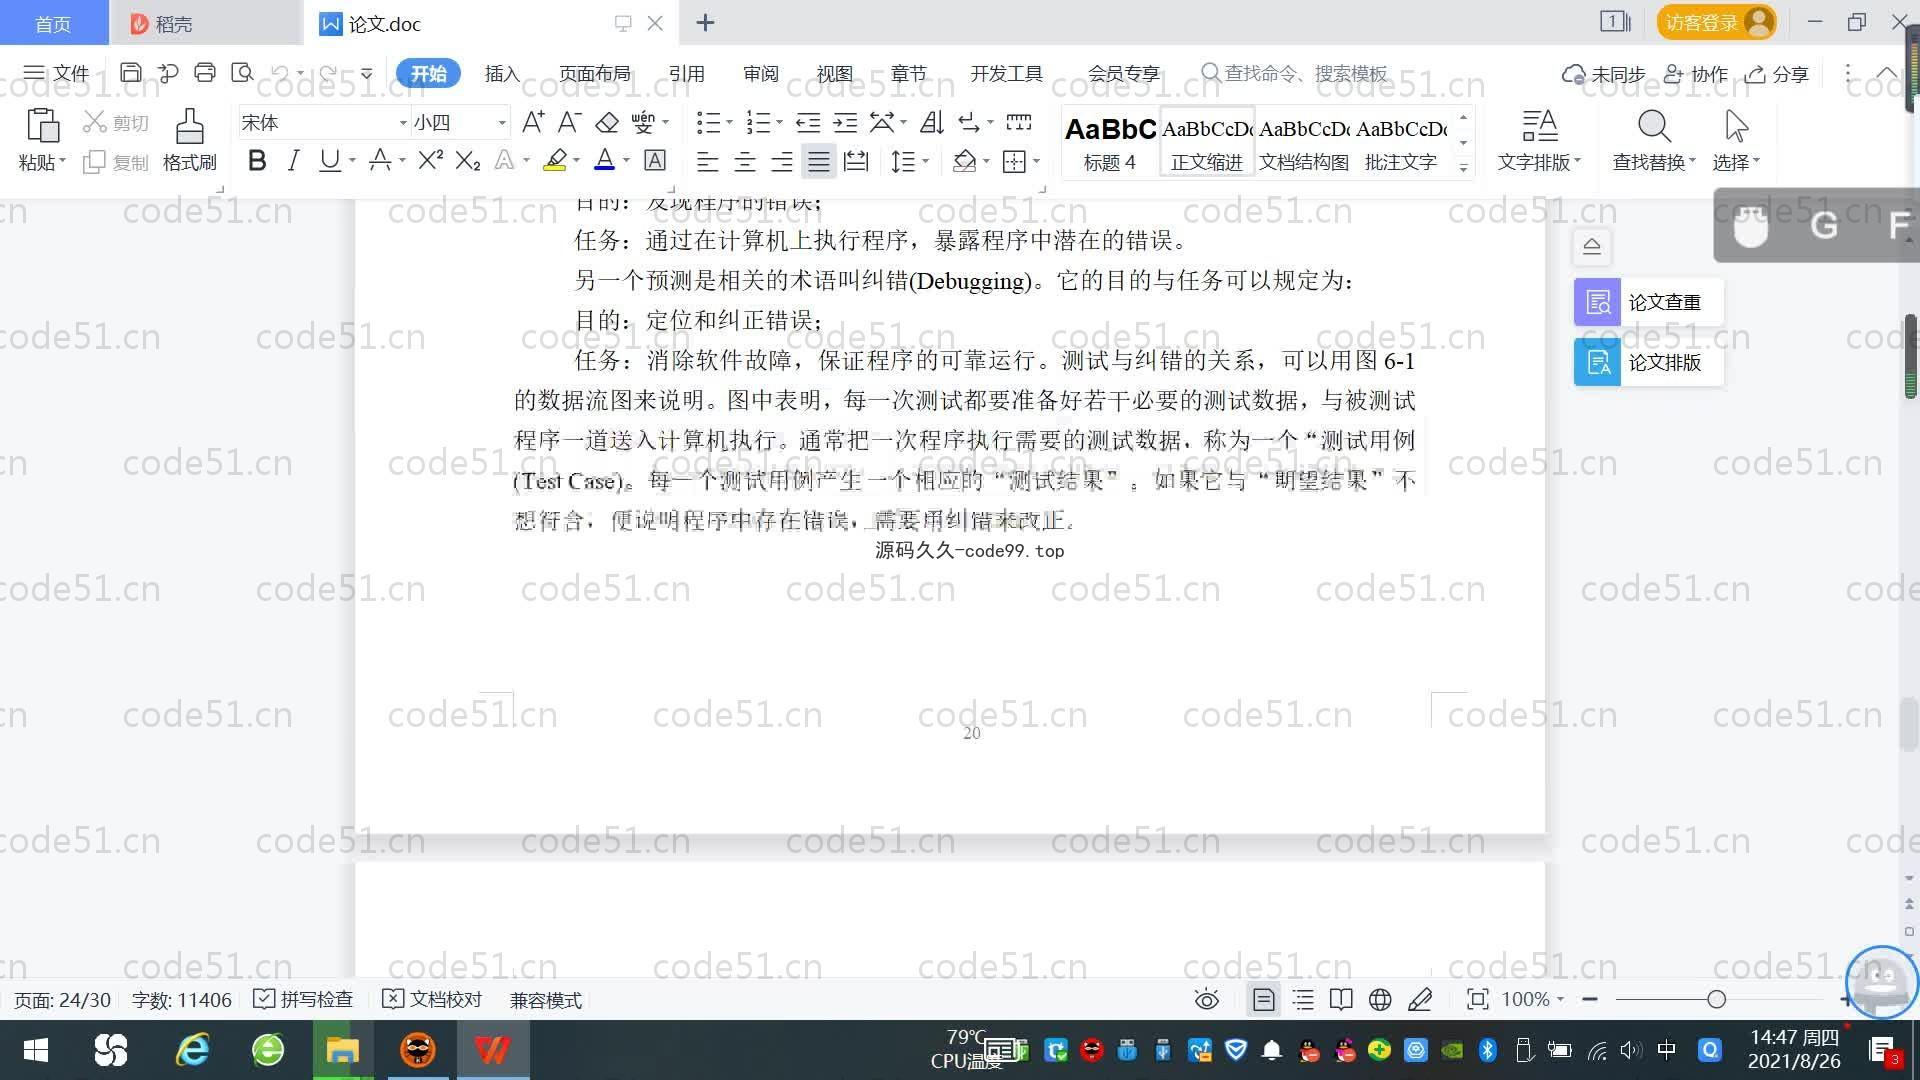The height and width of the screenshot is (1080, 1920).
Task: Click the print icon in quick toolbar
Action: 205,73
